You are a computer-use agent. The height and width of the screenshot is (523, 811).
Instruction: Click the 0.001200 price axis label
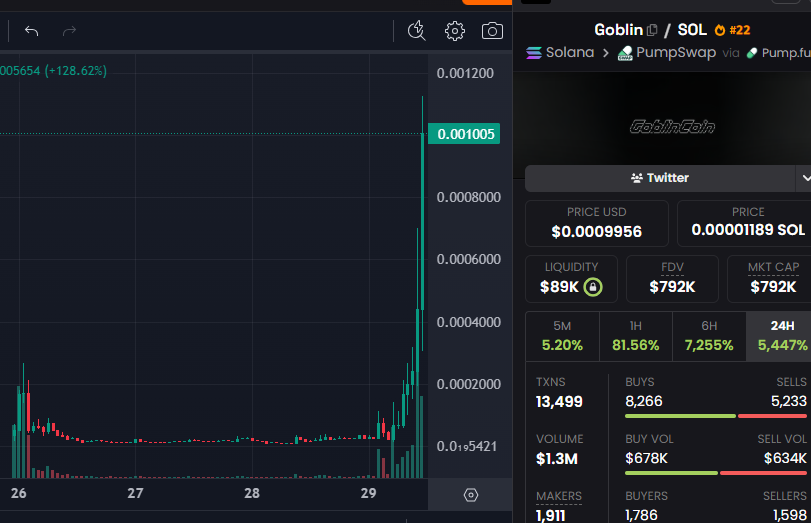click(x=465, y=73)
